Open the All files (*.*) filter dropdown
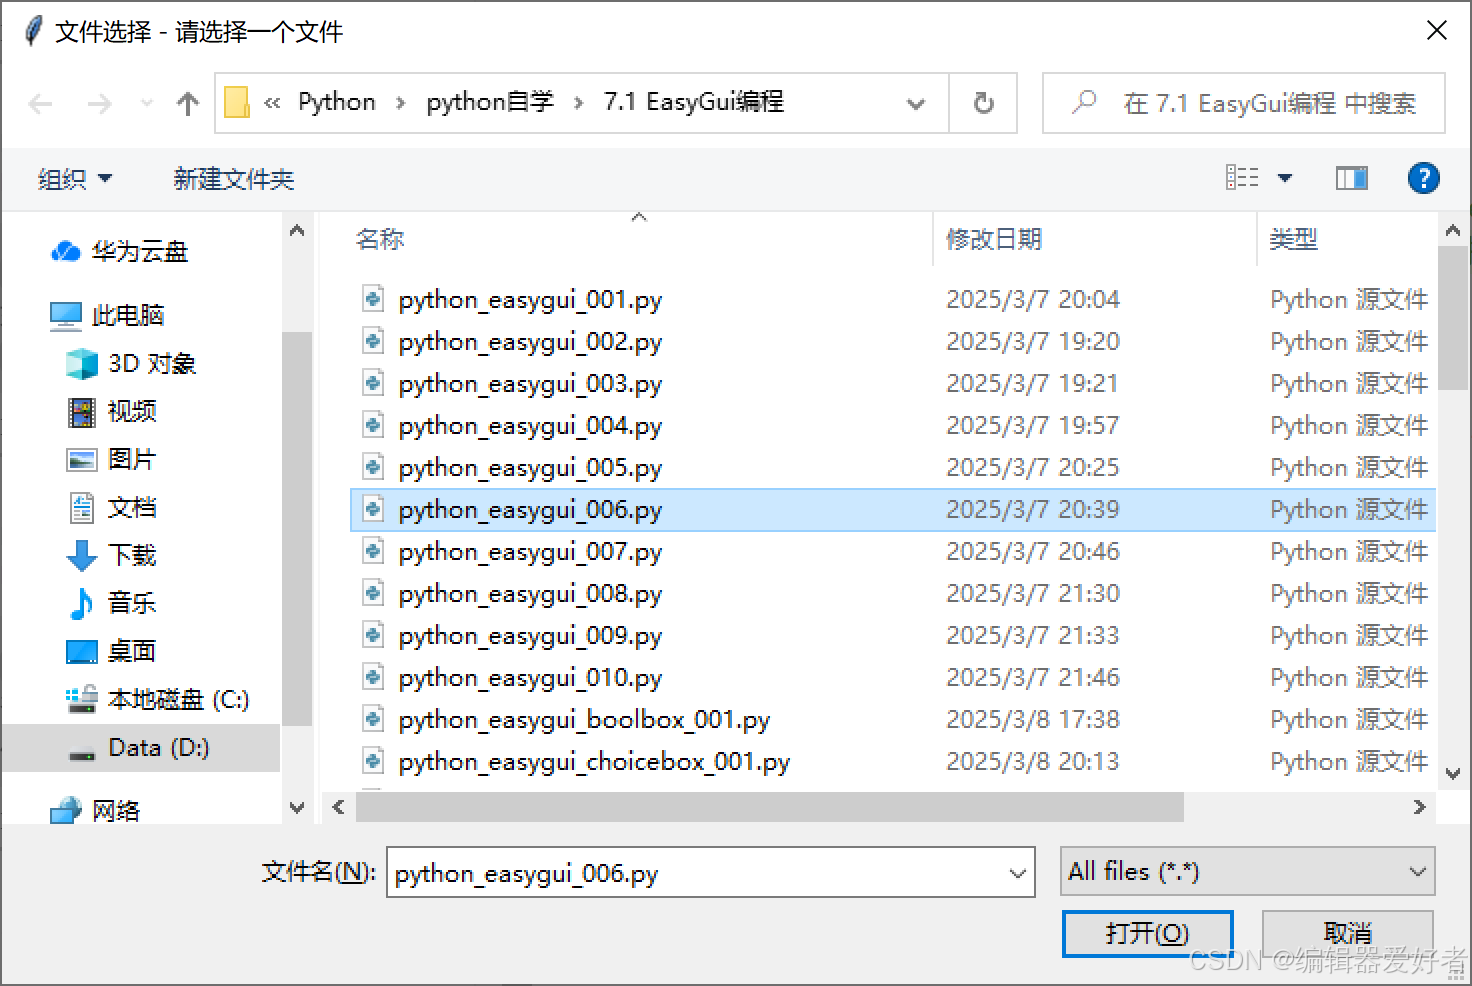Viewport: 1472px width, 986px height. [x=1246, y=871]
